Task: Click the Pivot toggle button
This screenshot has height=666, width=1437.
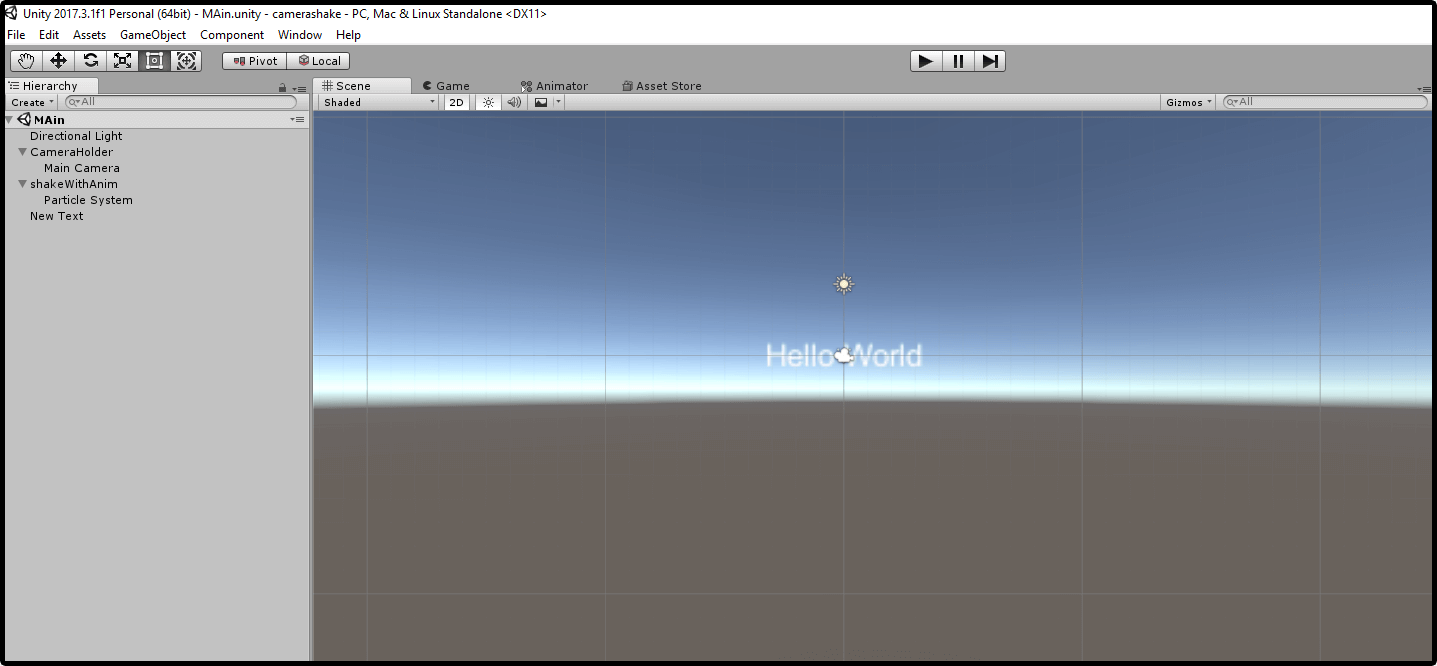Action: point(253,60)
